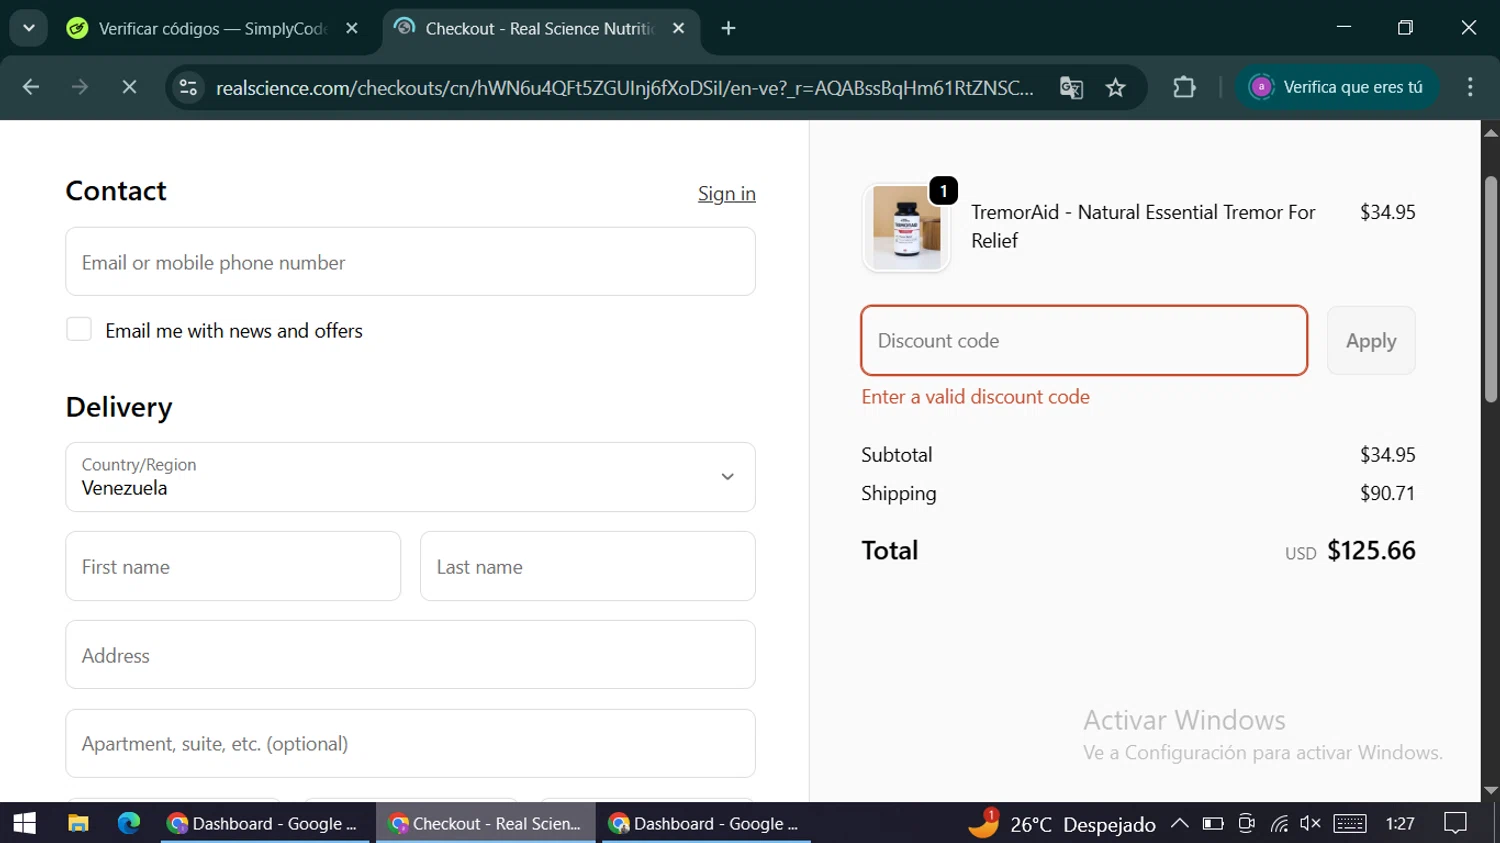
Task: Open the touch keyboard tray icon
Action: [1349, 823]
